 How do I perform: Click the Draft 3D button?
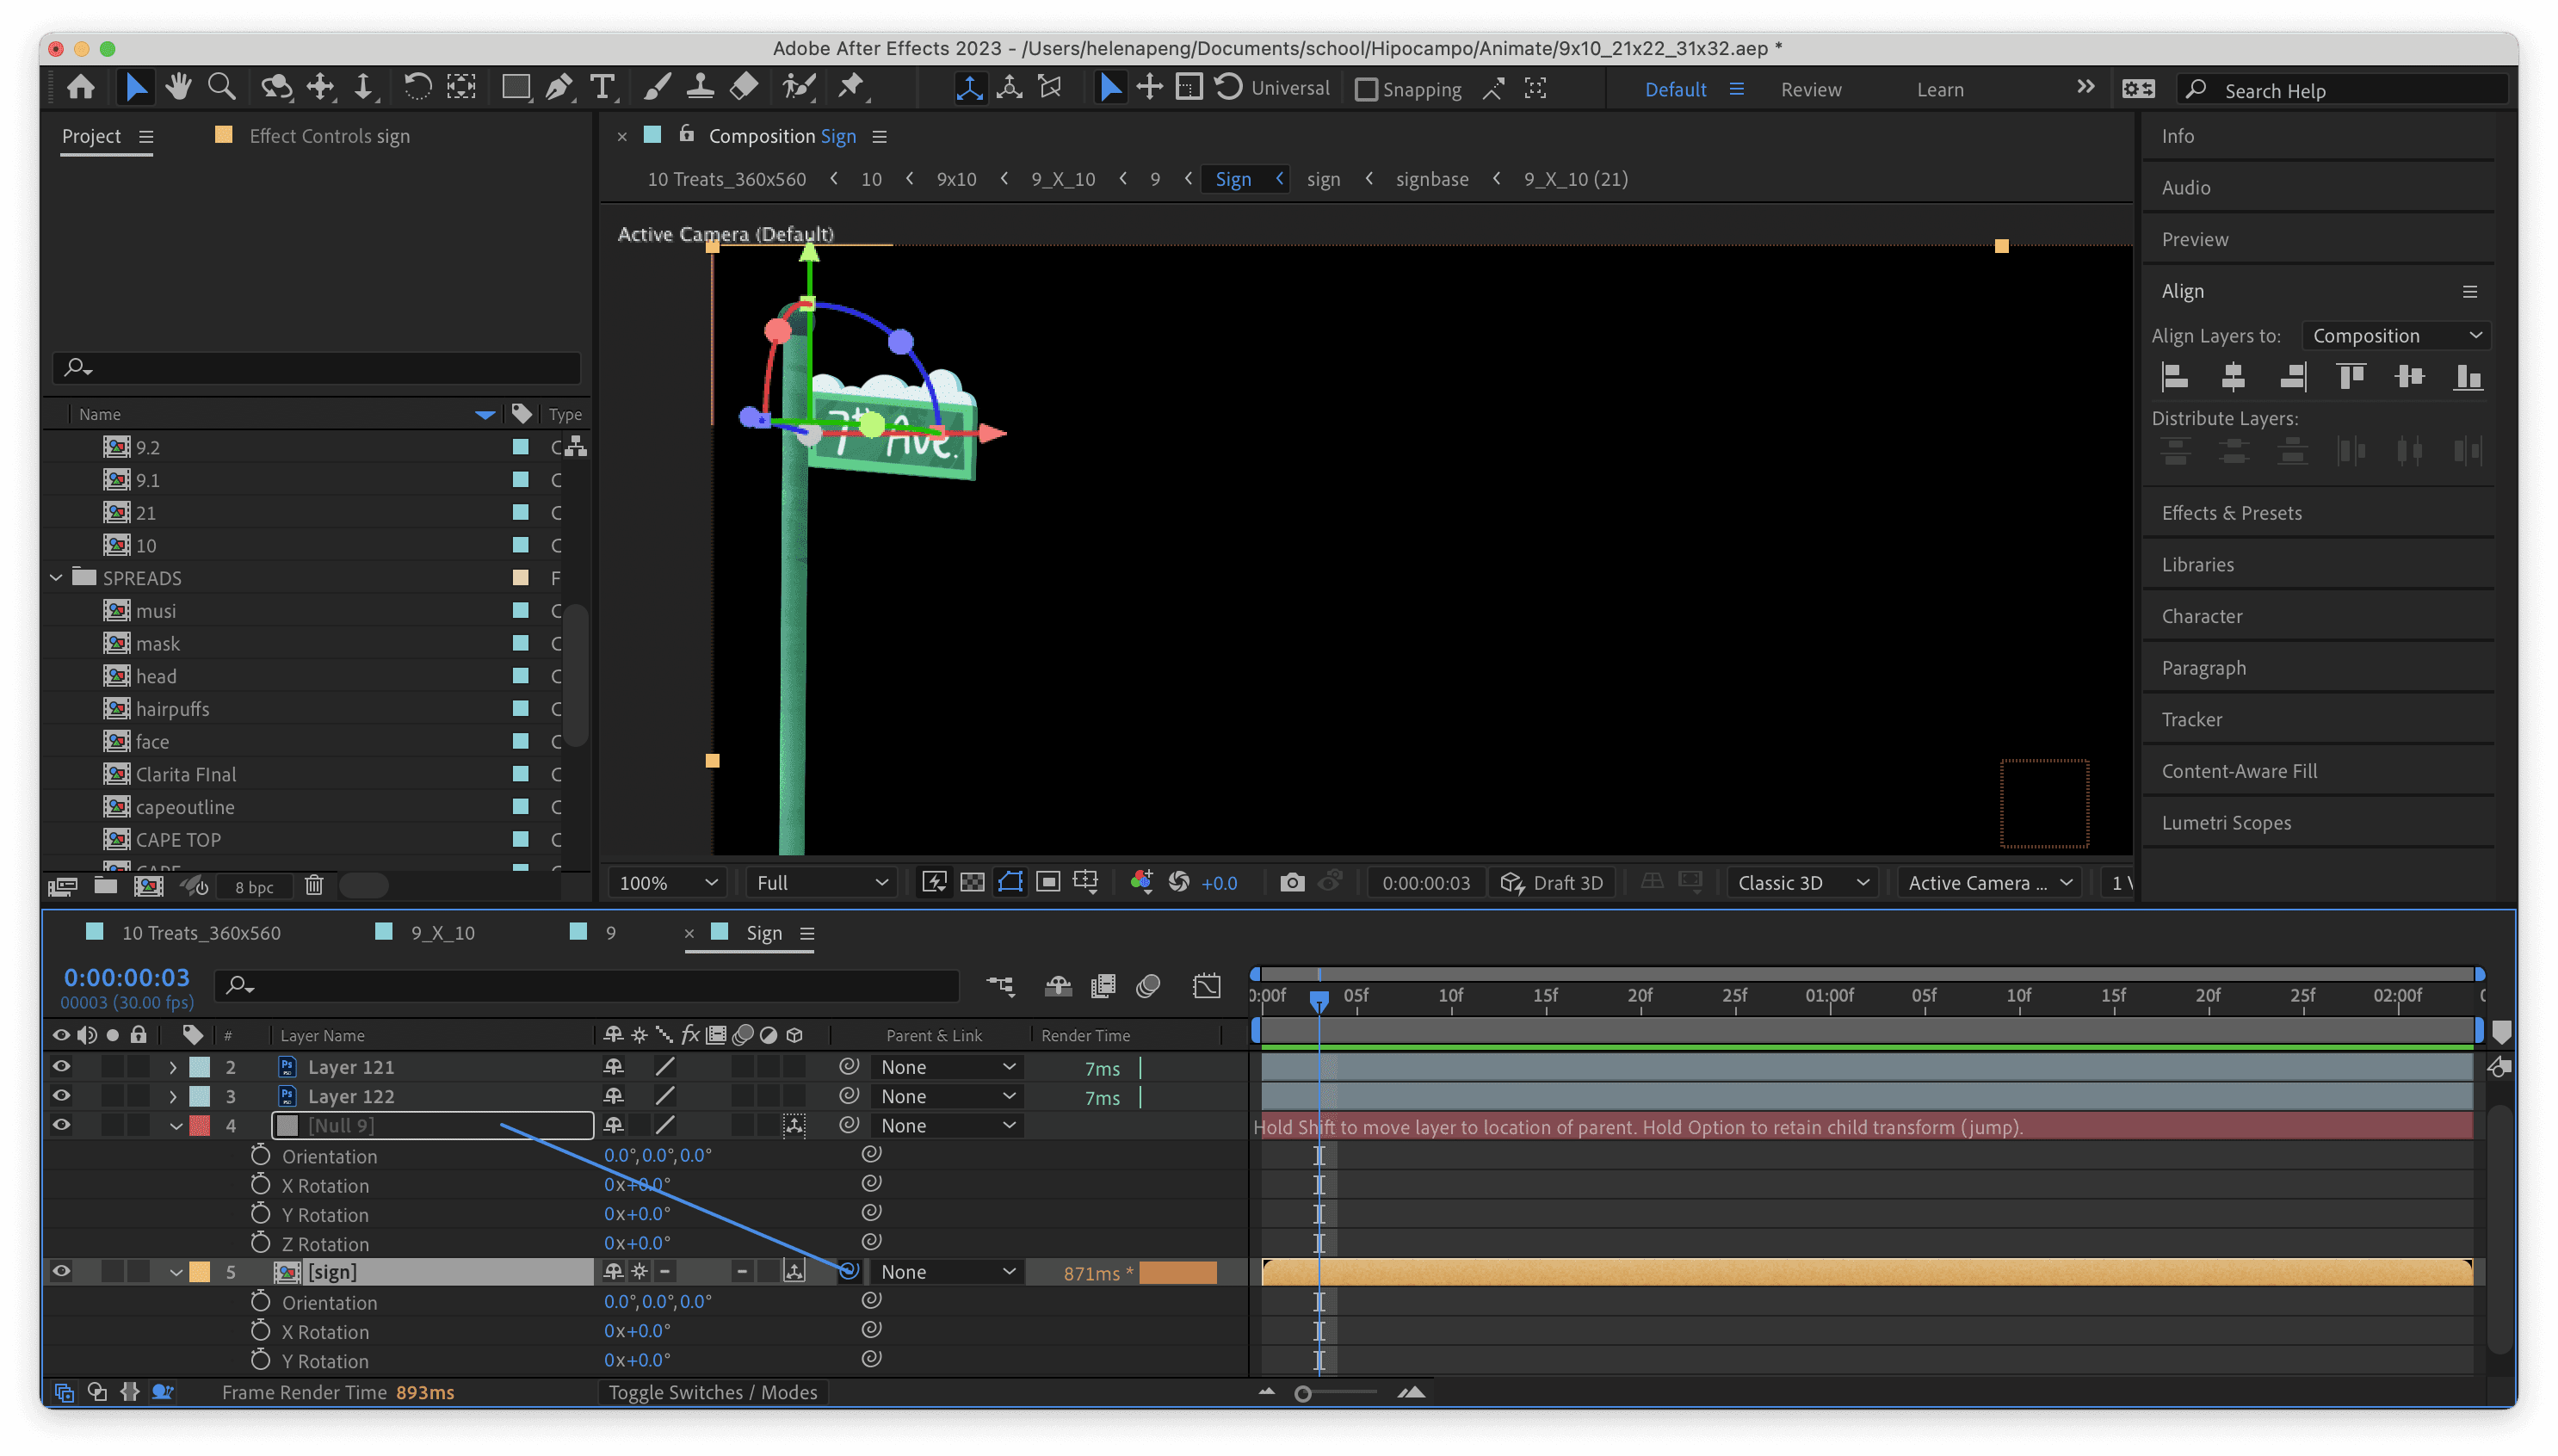click(1553, 882)
